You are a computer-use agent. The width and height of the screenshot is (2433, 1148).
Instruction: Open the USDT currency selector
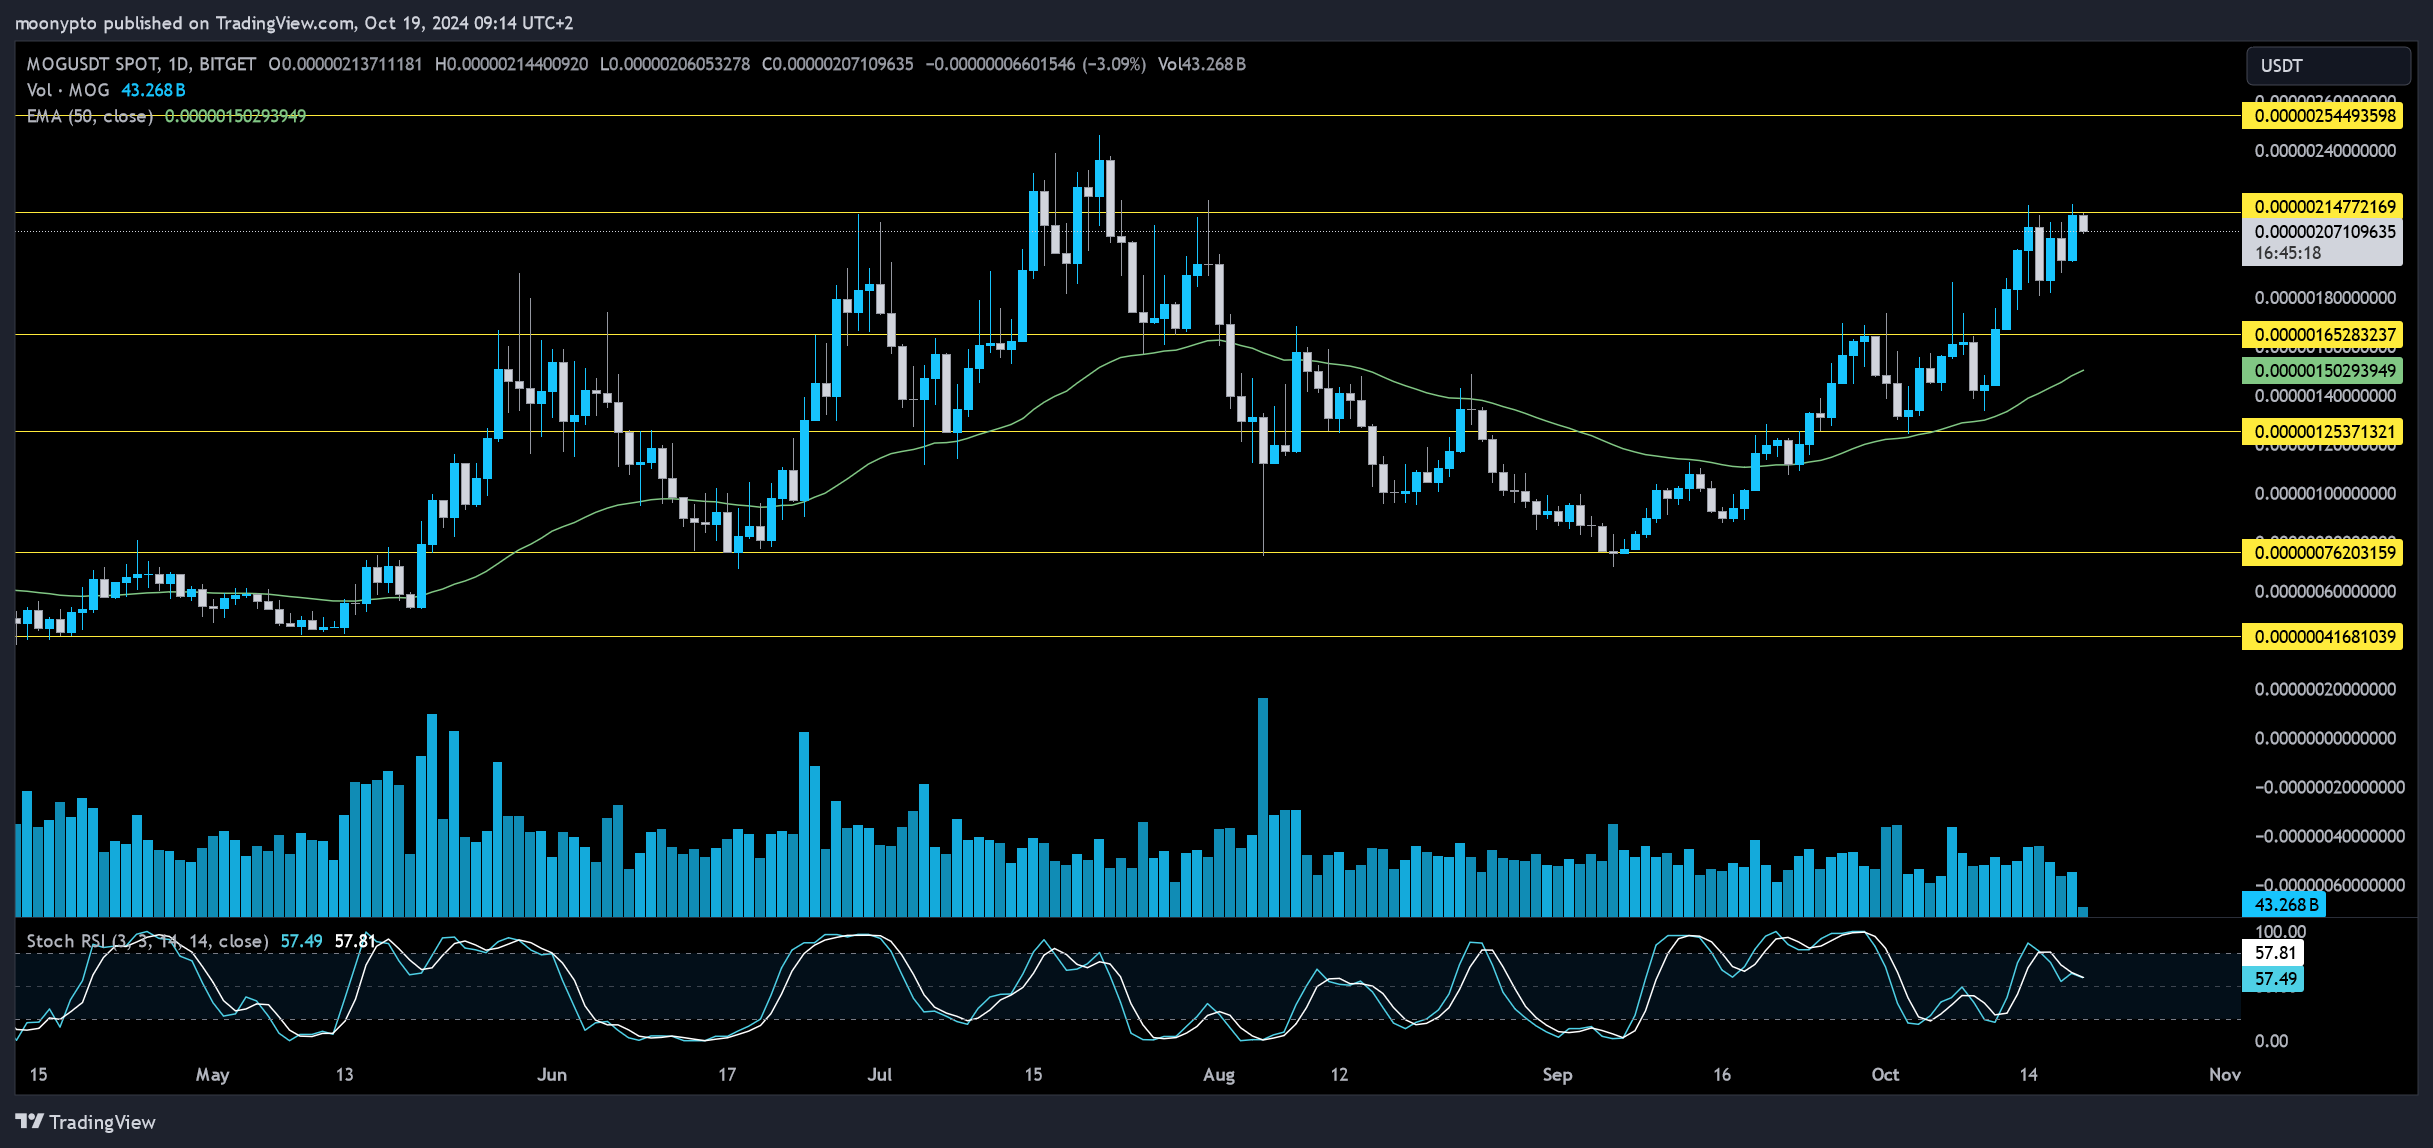point(2328,66)
